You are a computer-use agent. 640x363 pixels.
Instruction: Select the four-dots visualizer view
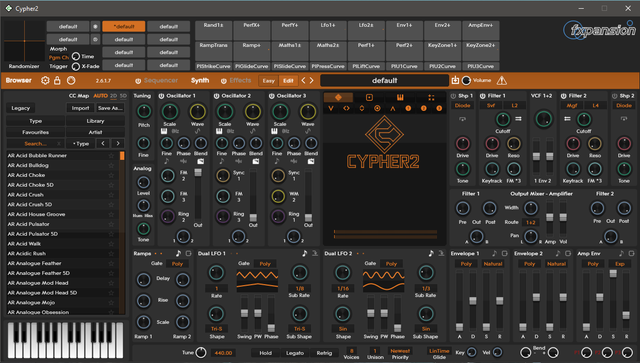coord(431,97)
